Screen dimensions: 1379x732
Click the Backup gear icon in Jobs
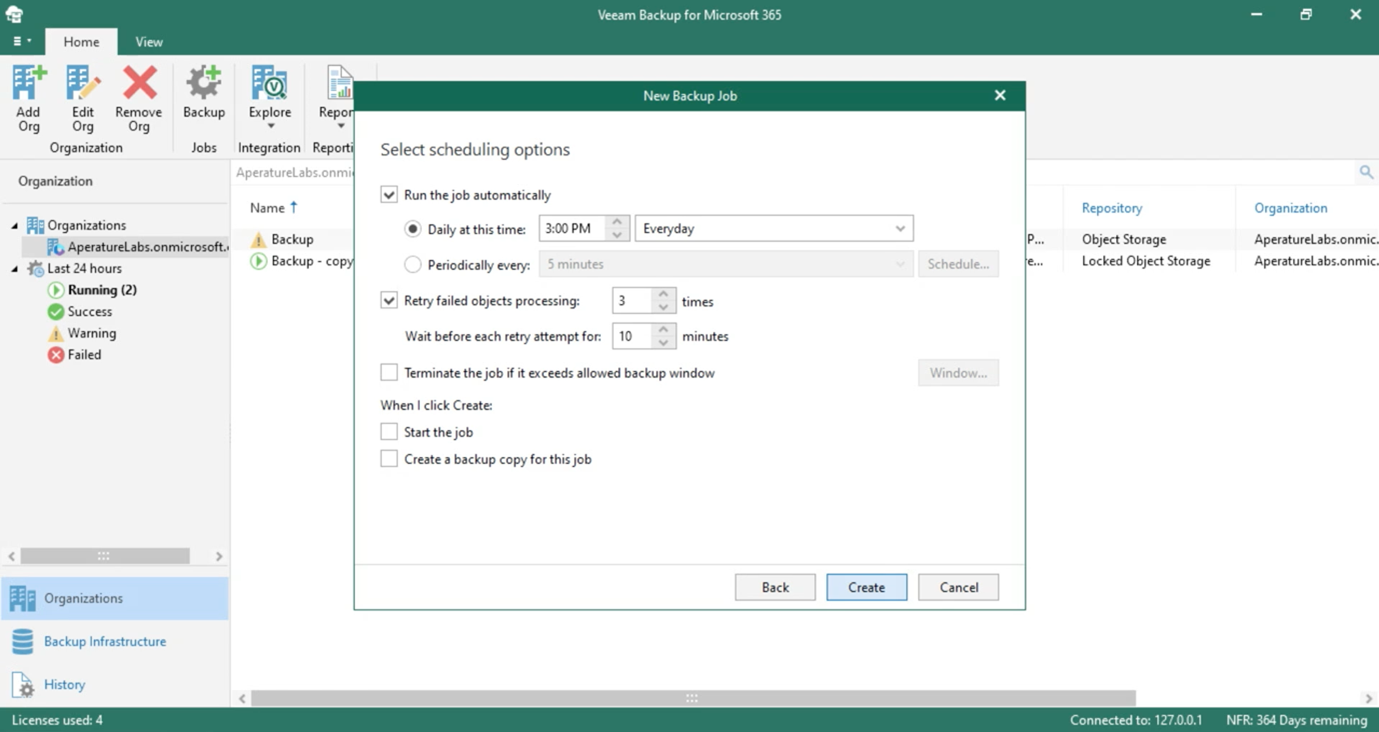click(x=203, y=84)
